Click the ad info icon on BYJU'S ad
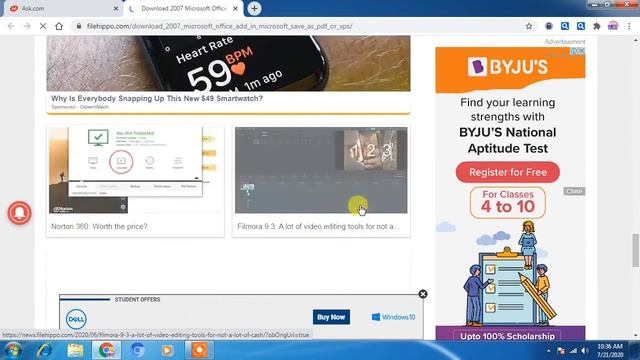The height and width of the screenshot is (360, 640). coord(574,51)
